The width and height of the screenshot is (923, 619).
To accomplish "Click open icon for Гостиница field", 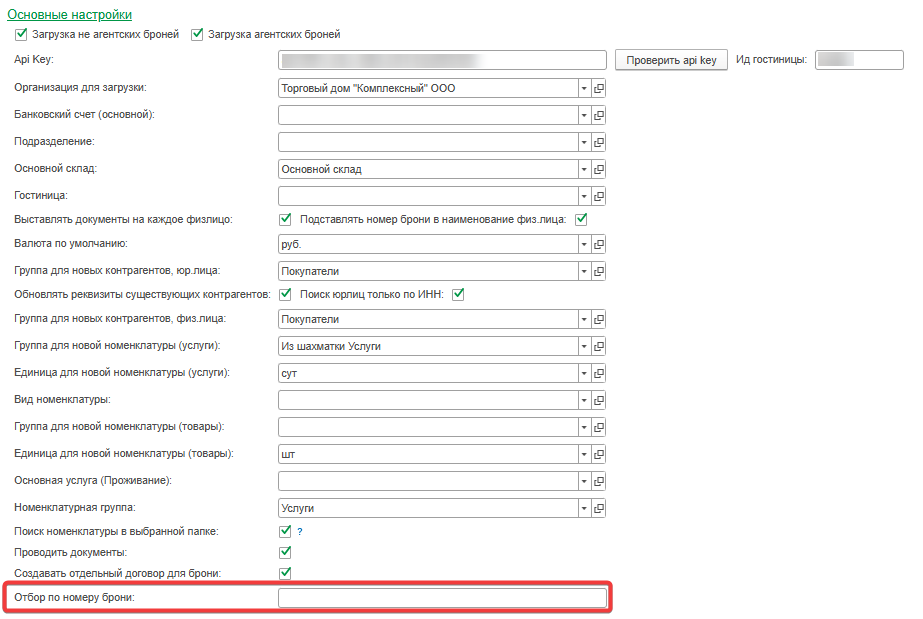I will point(600,196).
